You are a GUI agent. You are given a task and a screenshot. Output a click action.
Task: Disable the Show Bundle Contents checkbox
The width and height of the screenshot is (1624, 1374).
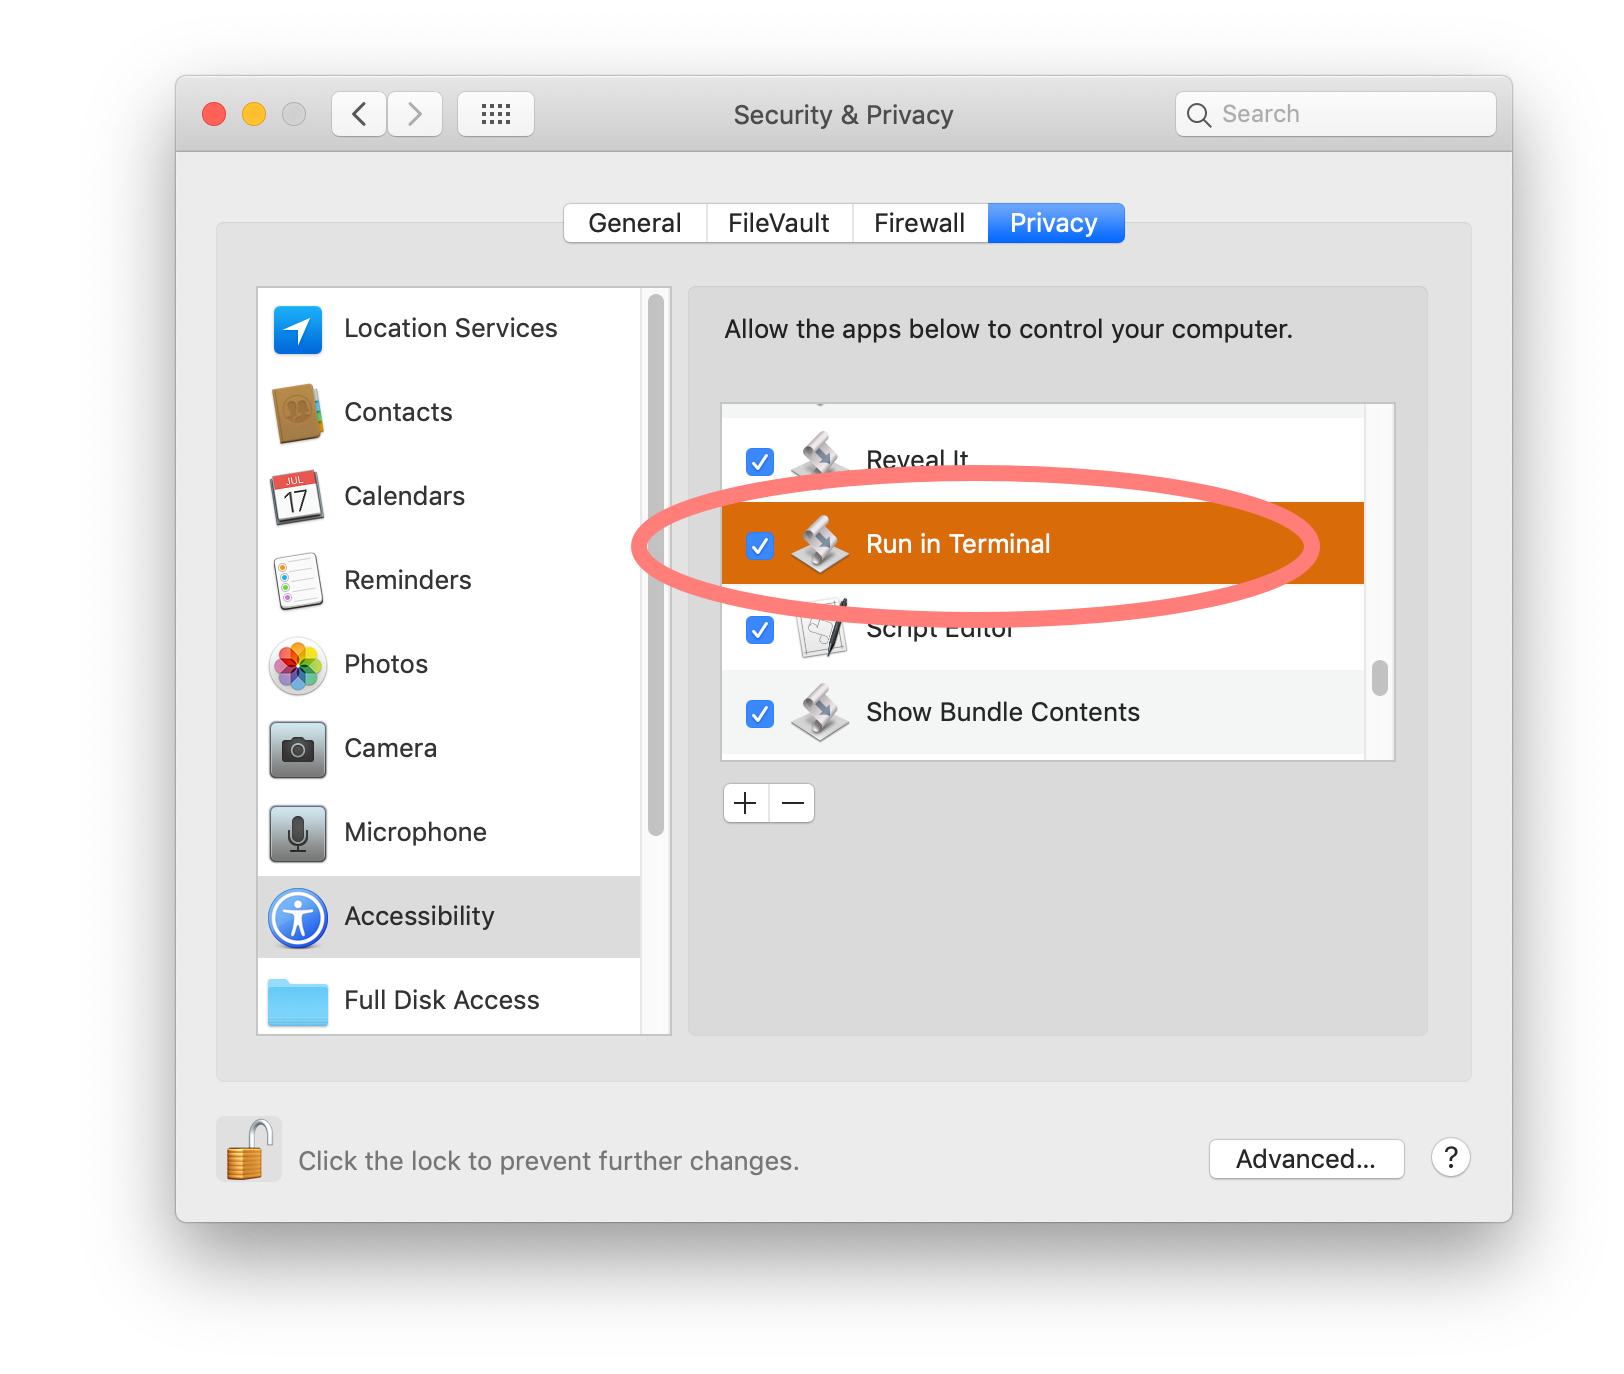click(759, 713)
